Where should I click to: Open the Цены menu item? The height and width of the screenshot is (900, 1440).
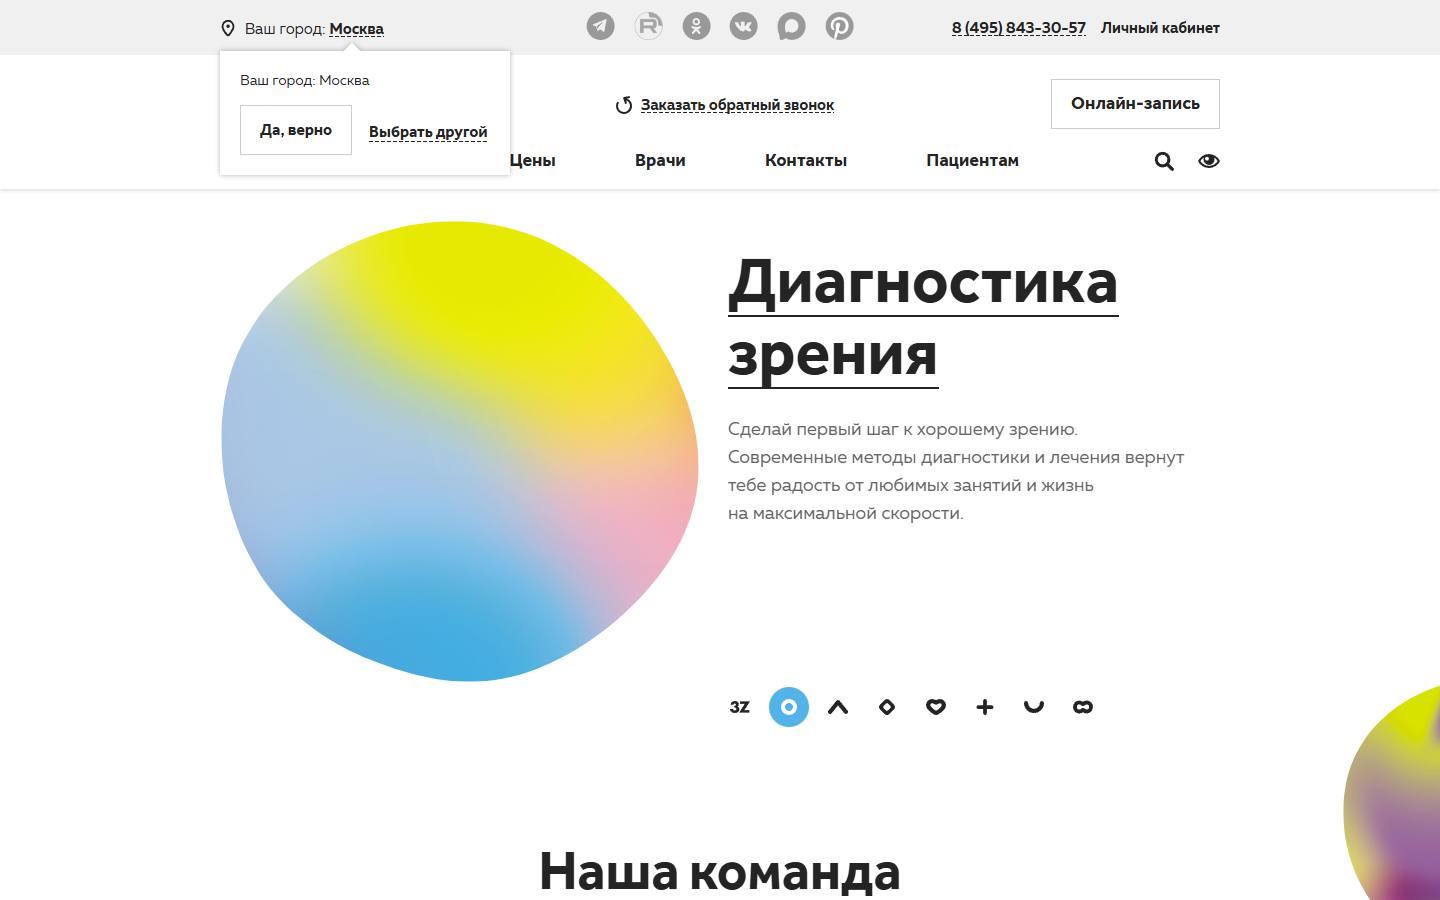click(x=532, y=160)
